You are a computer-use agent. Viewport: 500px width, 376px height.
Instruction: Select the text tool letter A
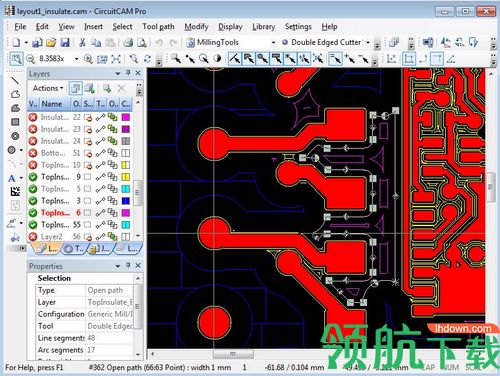coord(12,178)
